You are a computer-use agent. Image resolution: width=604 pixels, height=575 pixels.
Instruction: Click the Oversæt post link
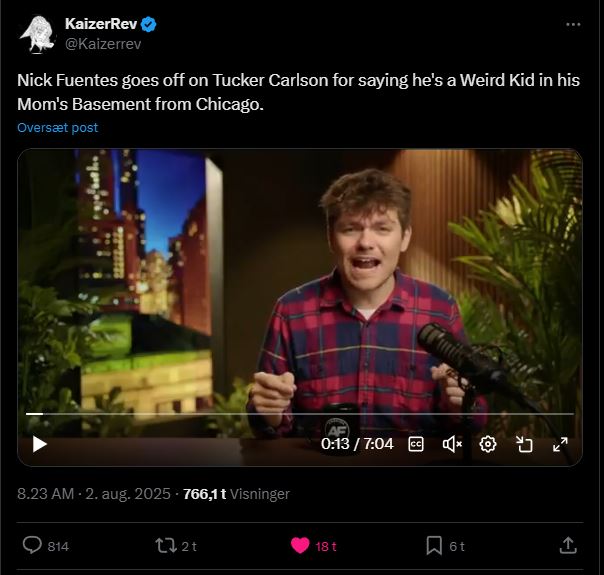(x=57, y=127)
